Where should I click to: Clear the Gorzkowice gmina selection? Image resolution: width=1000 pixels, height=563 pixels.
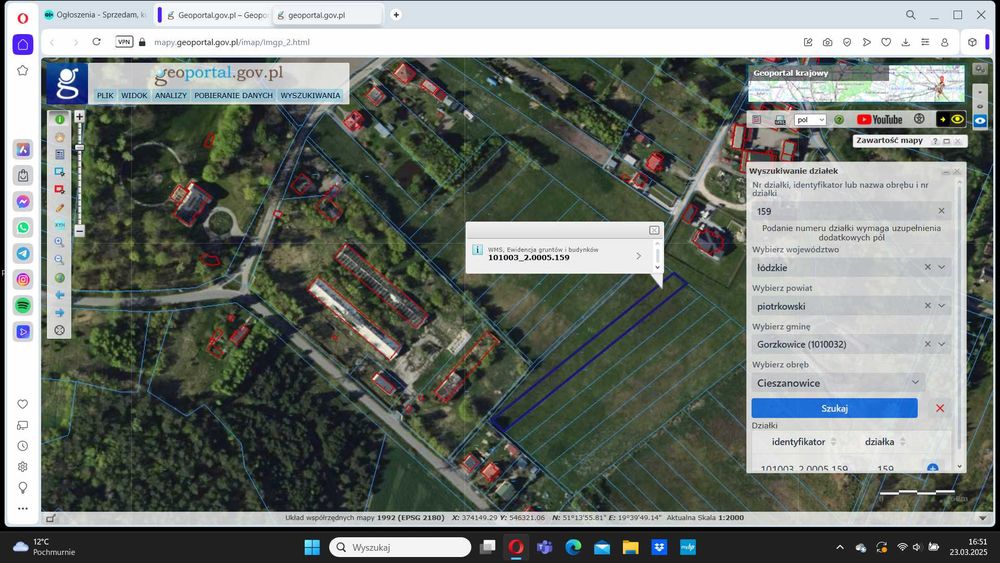(928, 344)
